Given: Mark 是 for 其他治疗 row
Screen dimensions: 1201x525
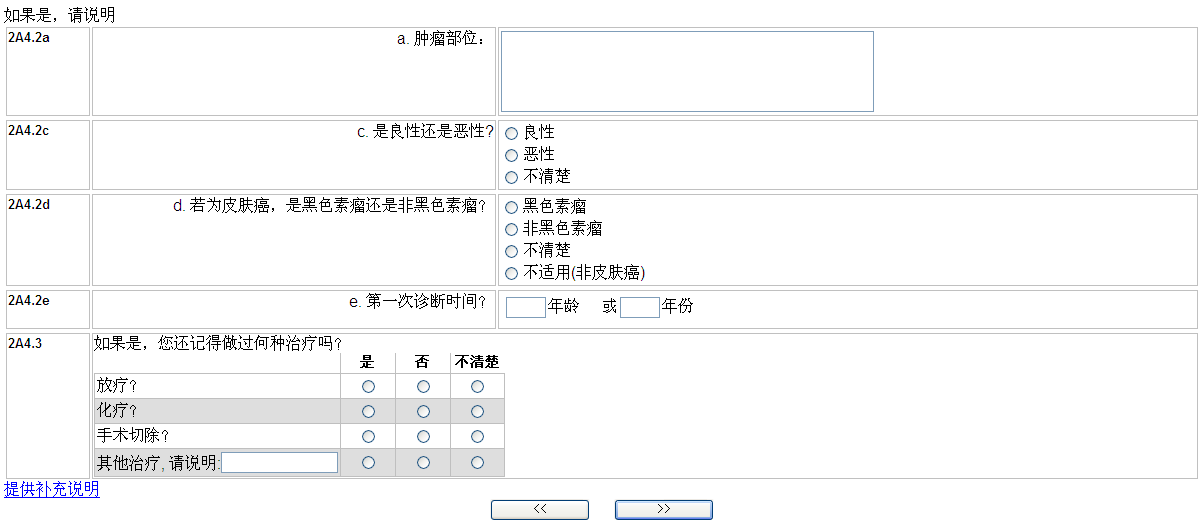Looking at the screenshot, I should pos(369,462).
